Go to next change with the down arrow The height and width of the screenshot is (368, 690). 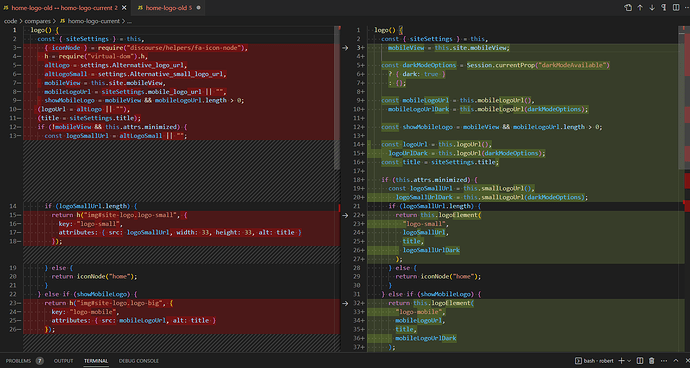click(652, 7)
